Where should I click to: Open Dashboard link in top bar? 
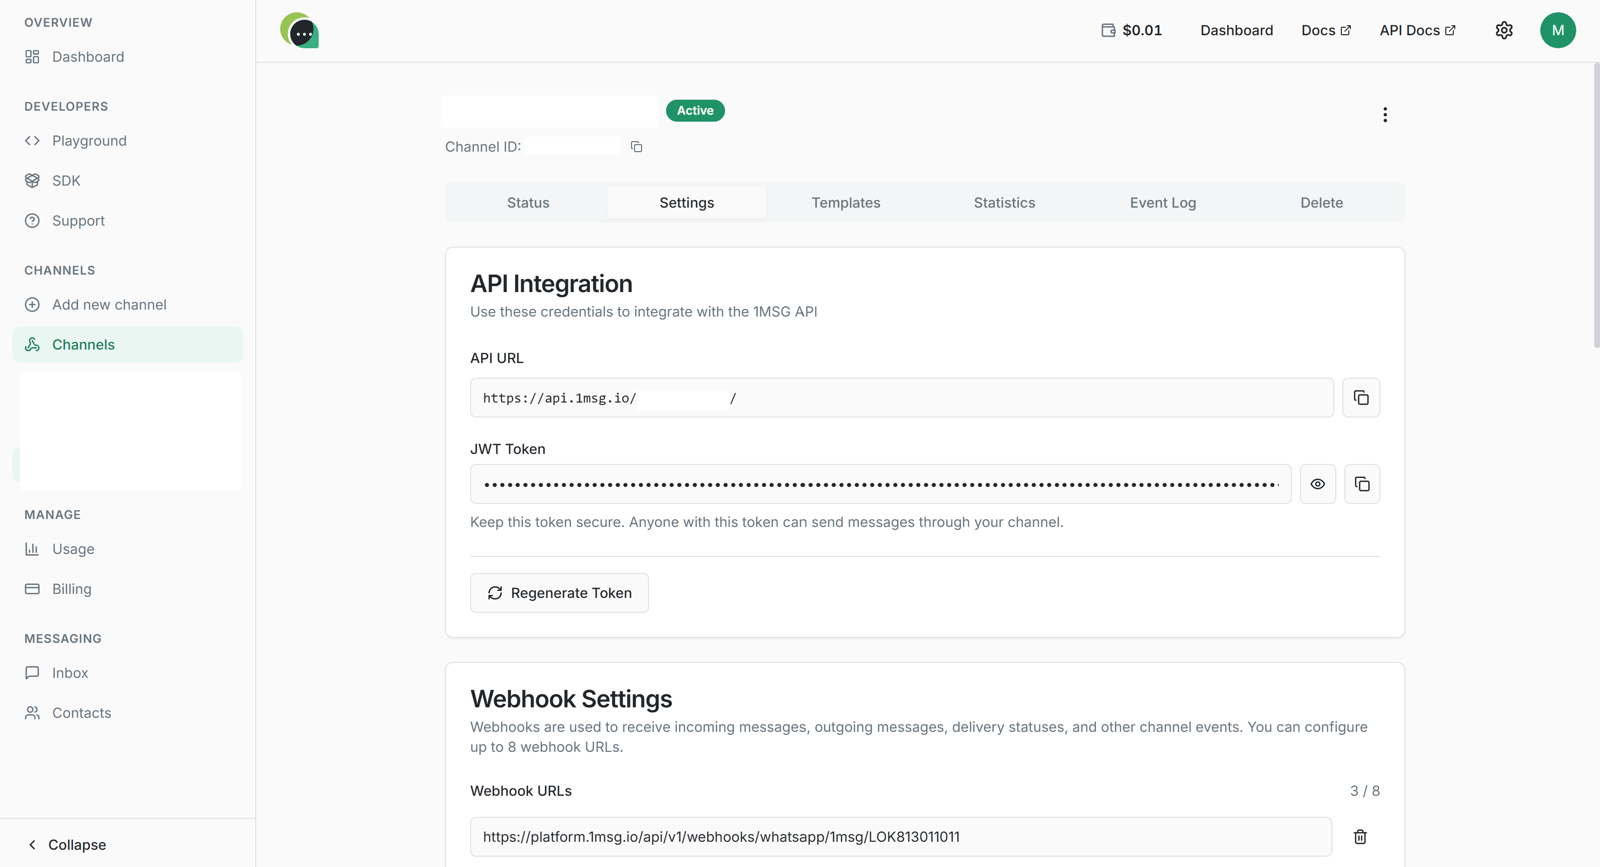1236,30
